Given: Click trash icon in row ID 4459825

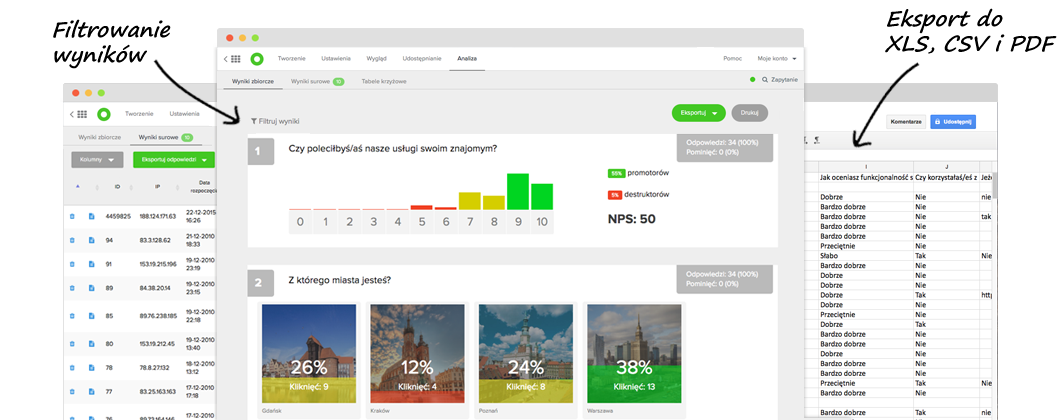Looking at the screenshot, I should (x=73, y=216).
